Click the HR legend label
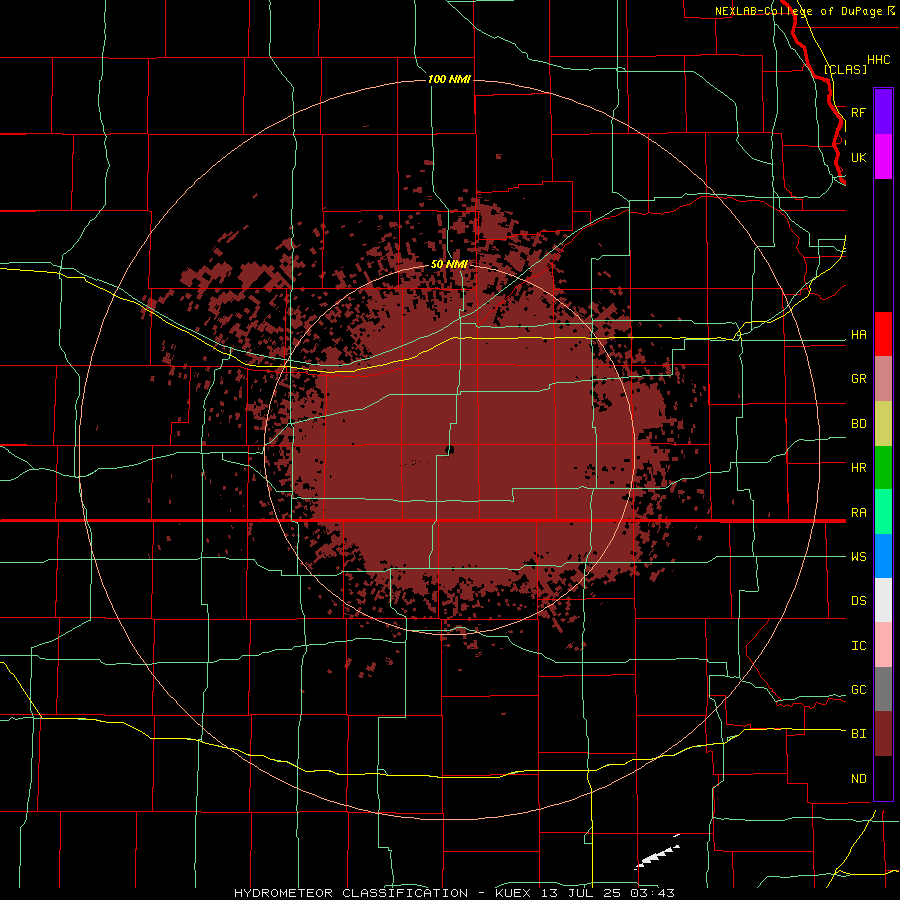This screenshot has height=900, width=900. coord(859,468)
